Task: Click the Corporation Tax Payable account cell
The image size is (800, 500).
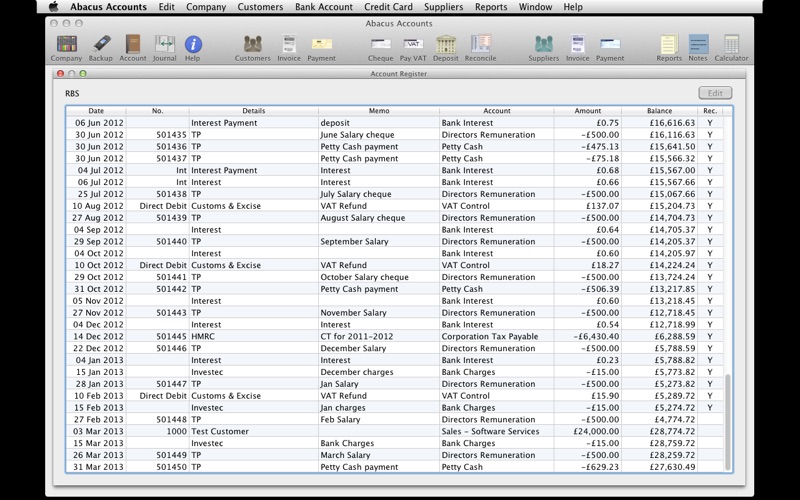Action: click(x=496, y=336)
